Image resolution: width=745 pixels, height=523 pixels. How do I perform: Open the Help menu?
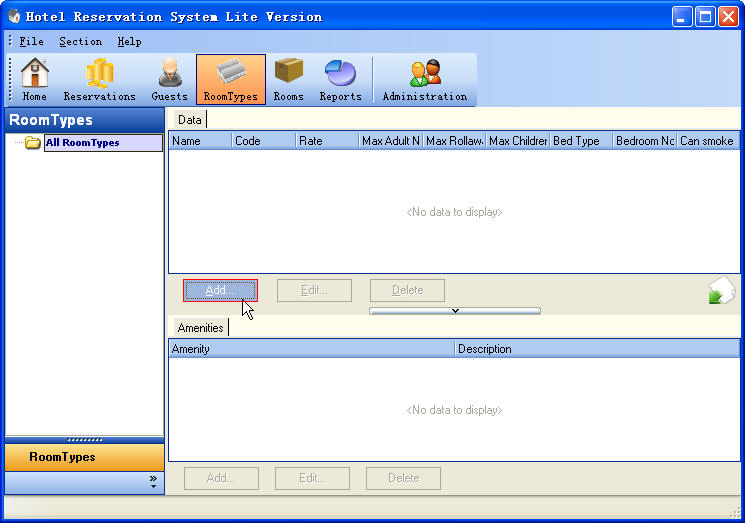[129, 42]
